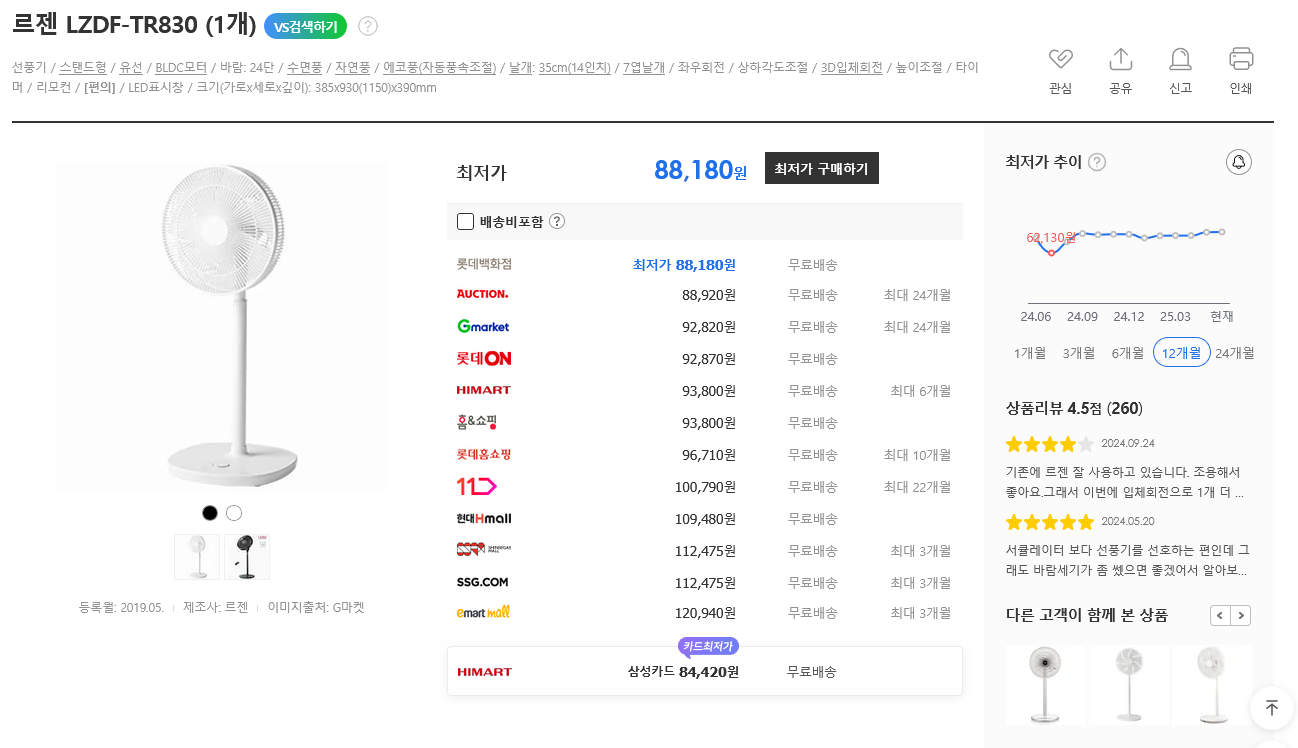
Task: Click help icon beside VS검색하기 badge
Action: pos(368,26)
